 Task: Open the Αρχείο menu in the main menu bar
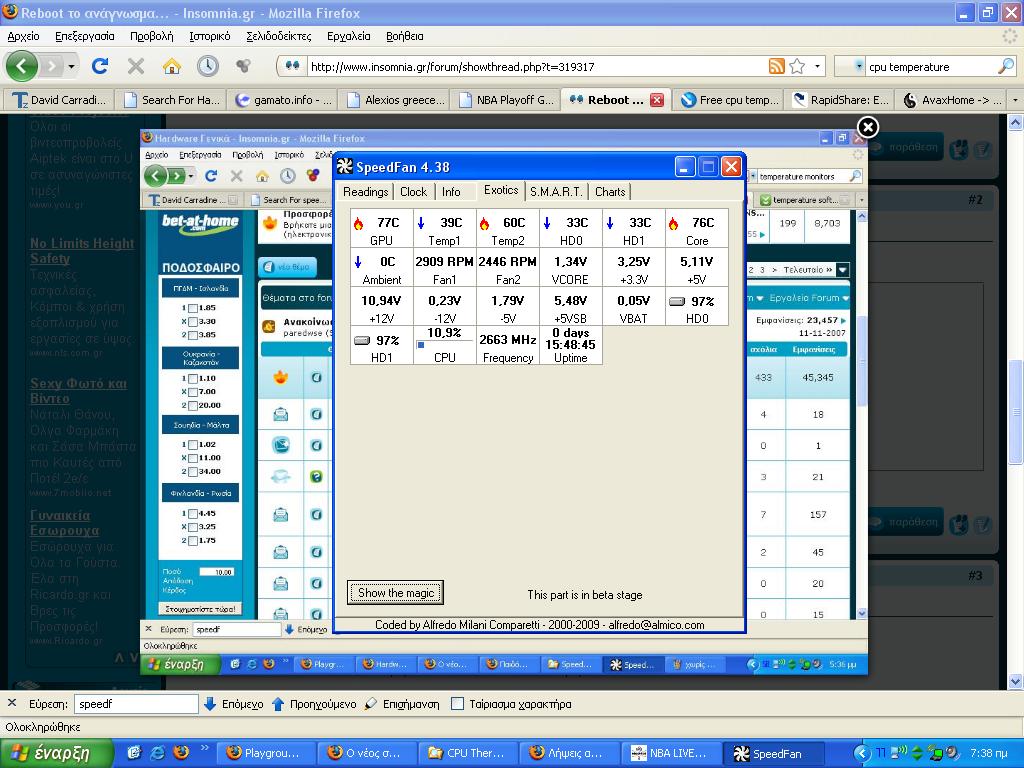(24, 36)
